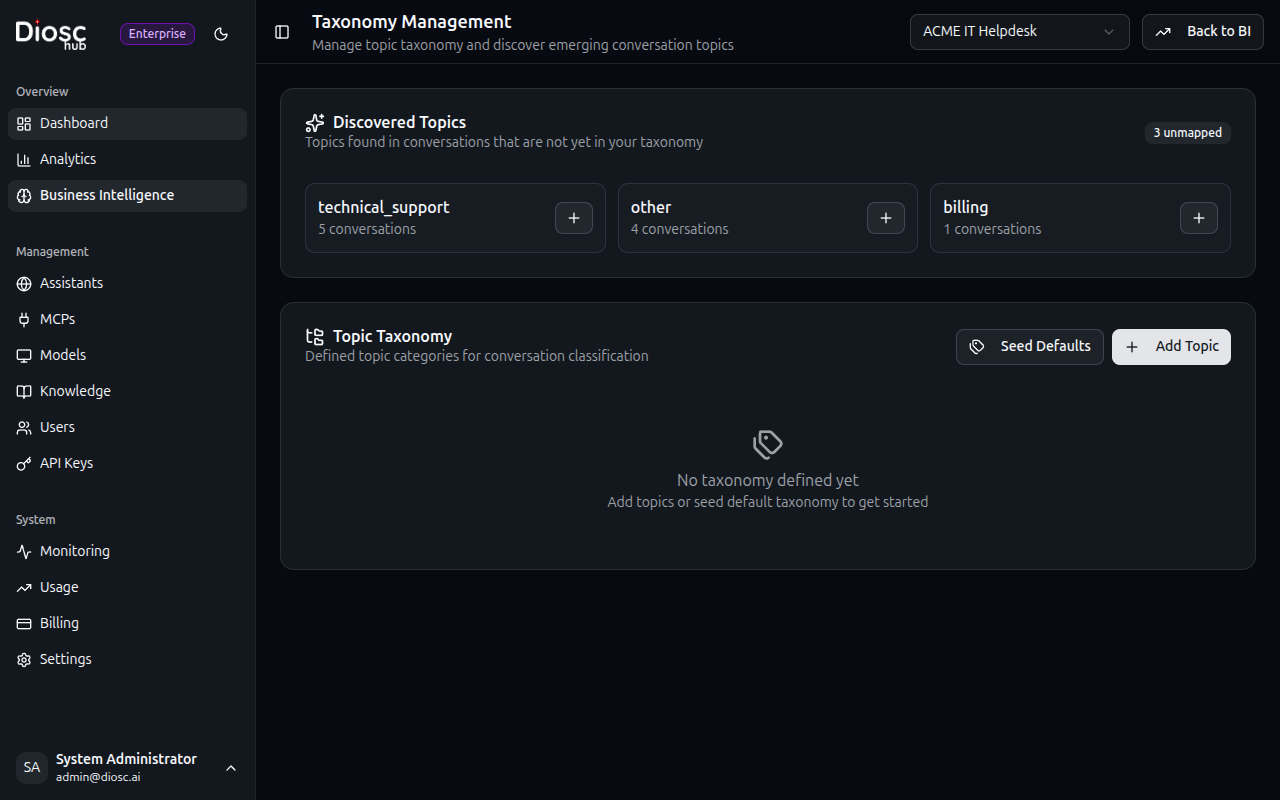Click the SA user avatar
Screen dimensions: 1280x800
(32, 767)
